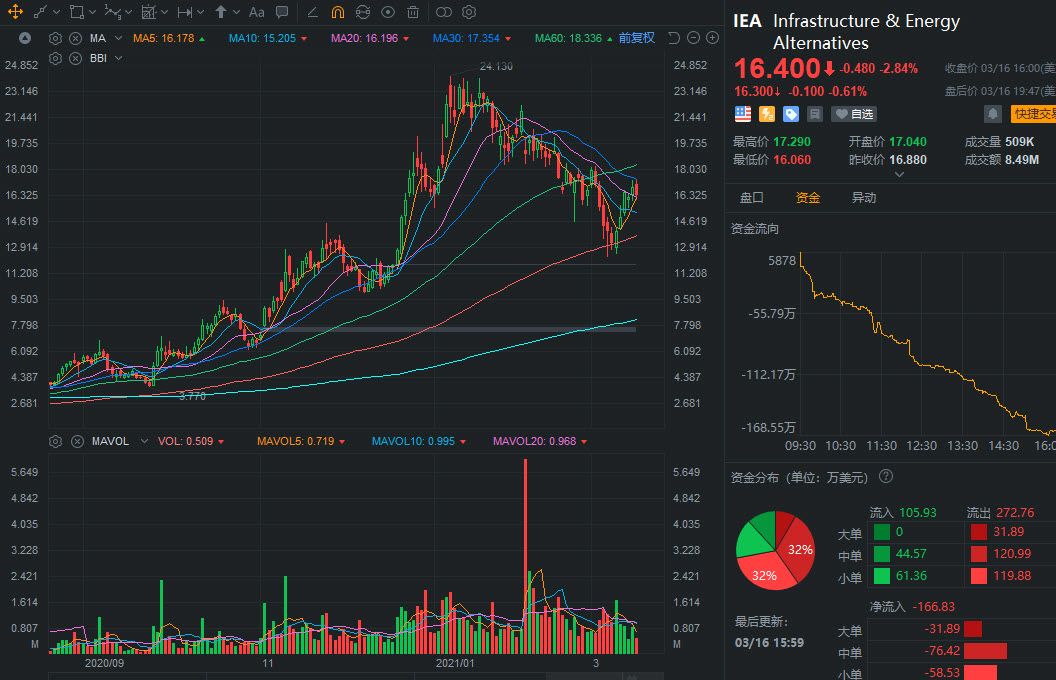Screen dimensions: 1056x680
Task: Zoom out chart with minus circle
Action: click(693, 38)
